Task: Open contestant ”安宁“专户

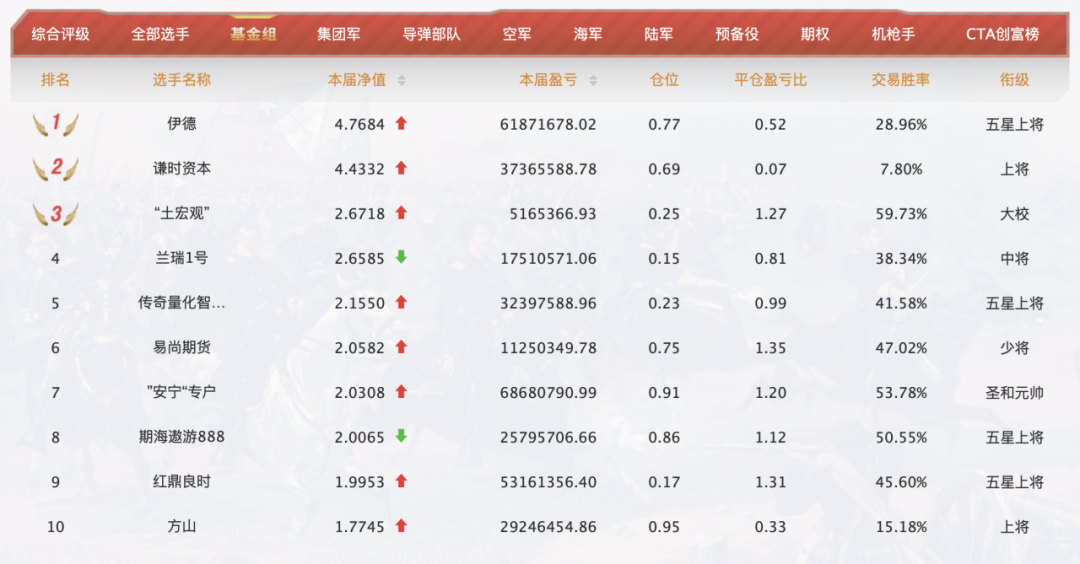Action: 182,393
